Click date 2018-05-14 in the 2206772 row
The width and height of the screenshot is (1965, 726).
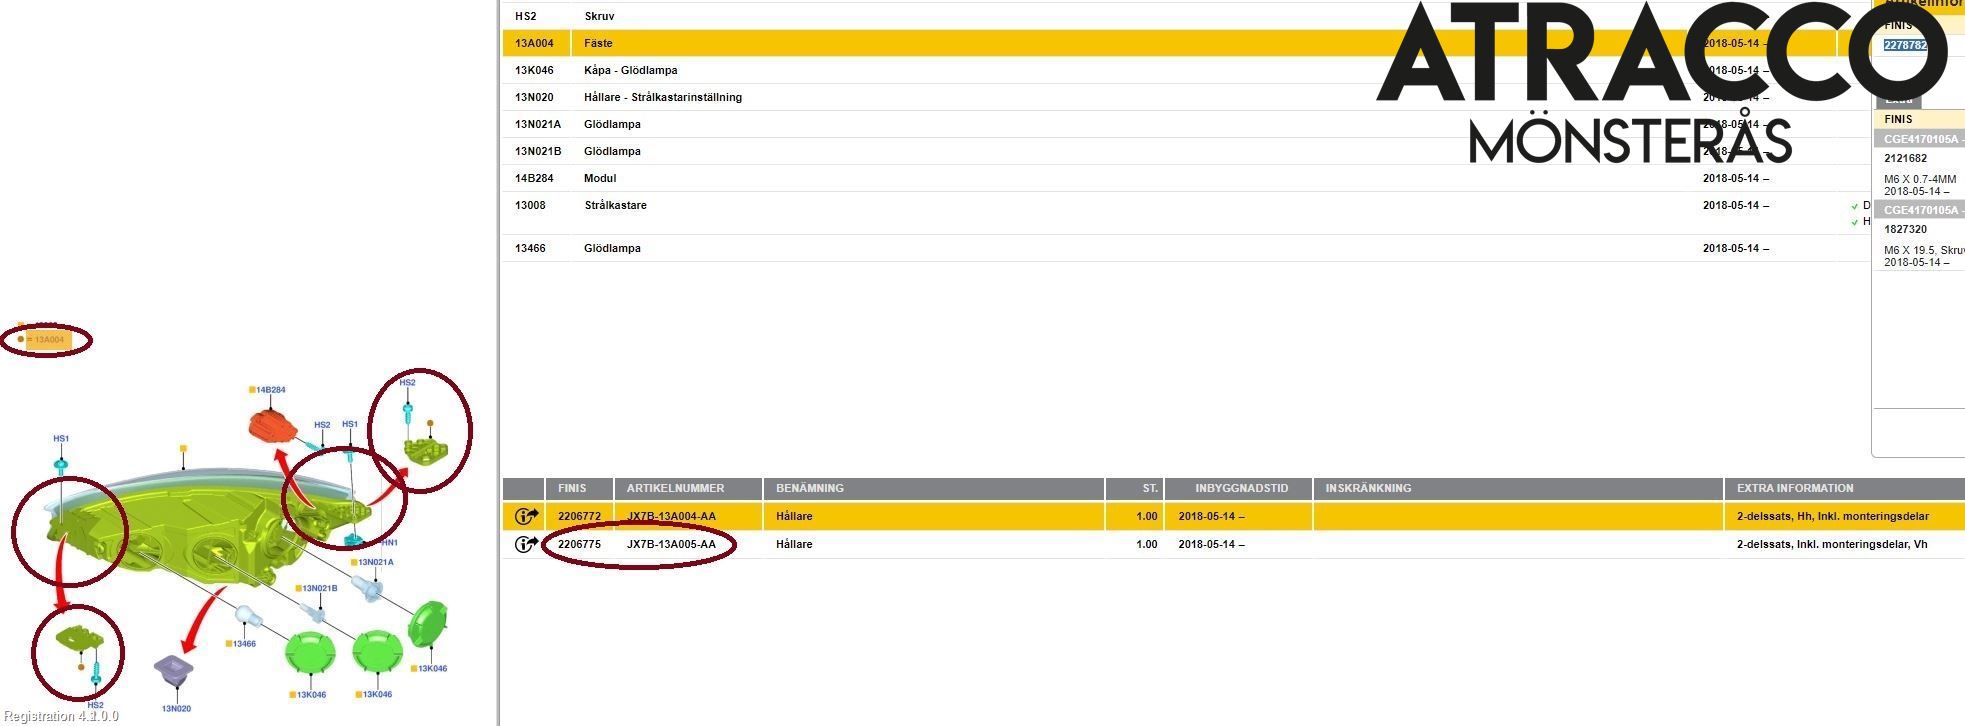(1211, 516)
